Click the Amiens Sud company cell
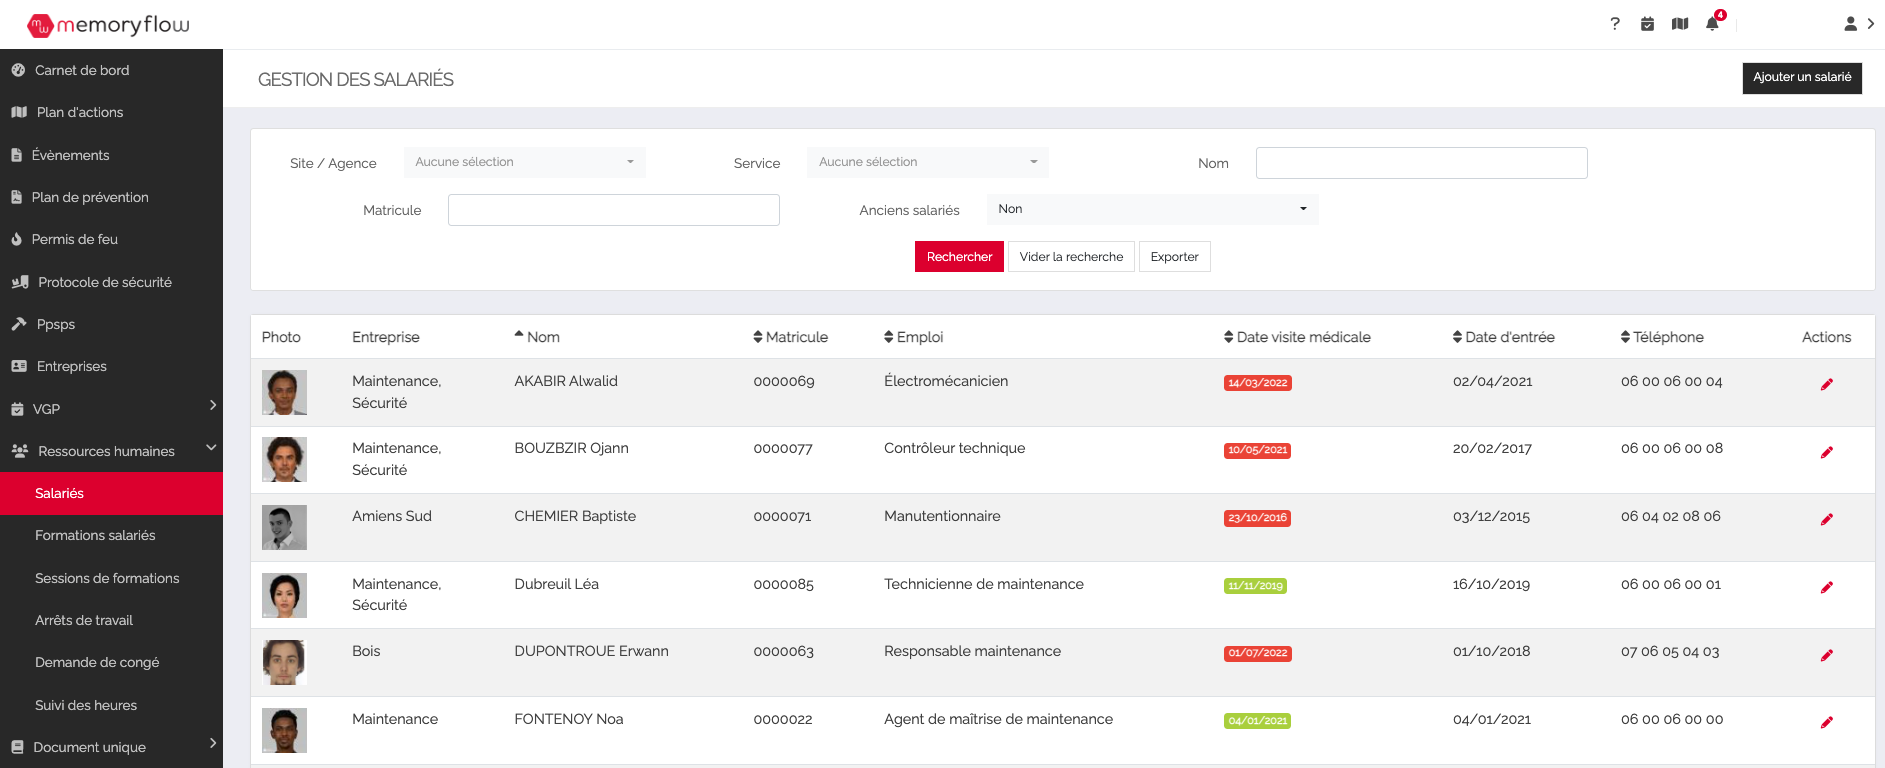Viewport: 1885px width, 768px height. pyautogui.click(x=392, y=516)
